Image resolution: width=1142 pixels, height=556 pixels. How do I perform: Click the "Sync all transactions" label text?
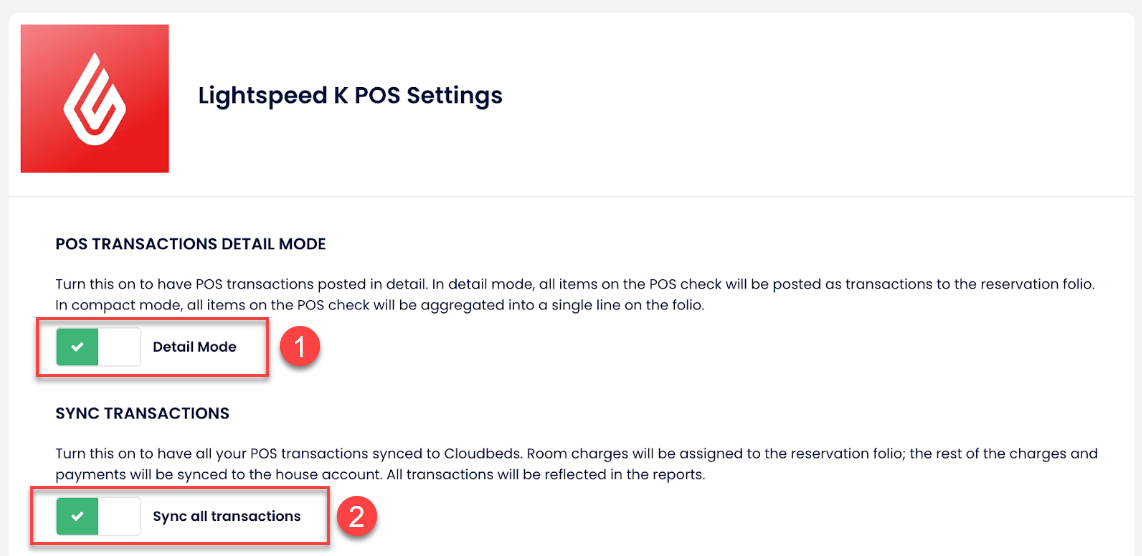click(x=226, y=517)
